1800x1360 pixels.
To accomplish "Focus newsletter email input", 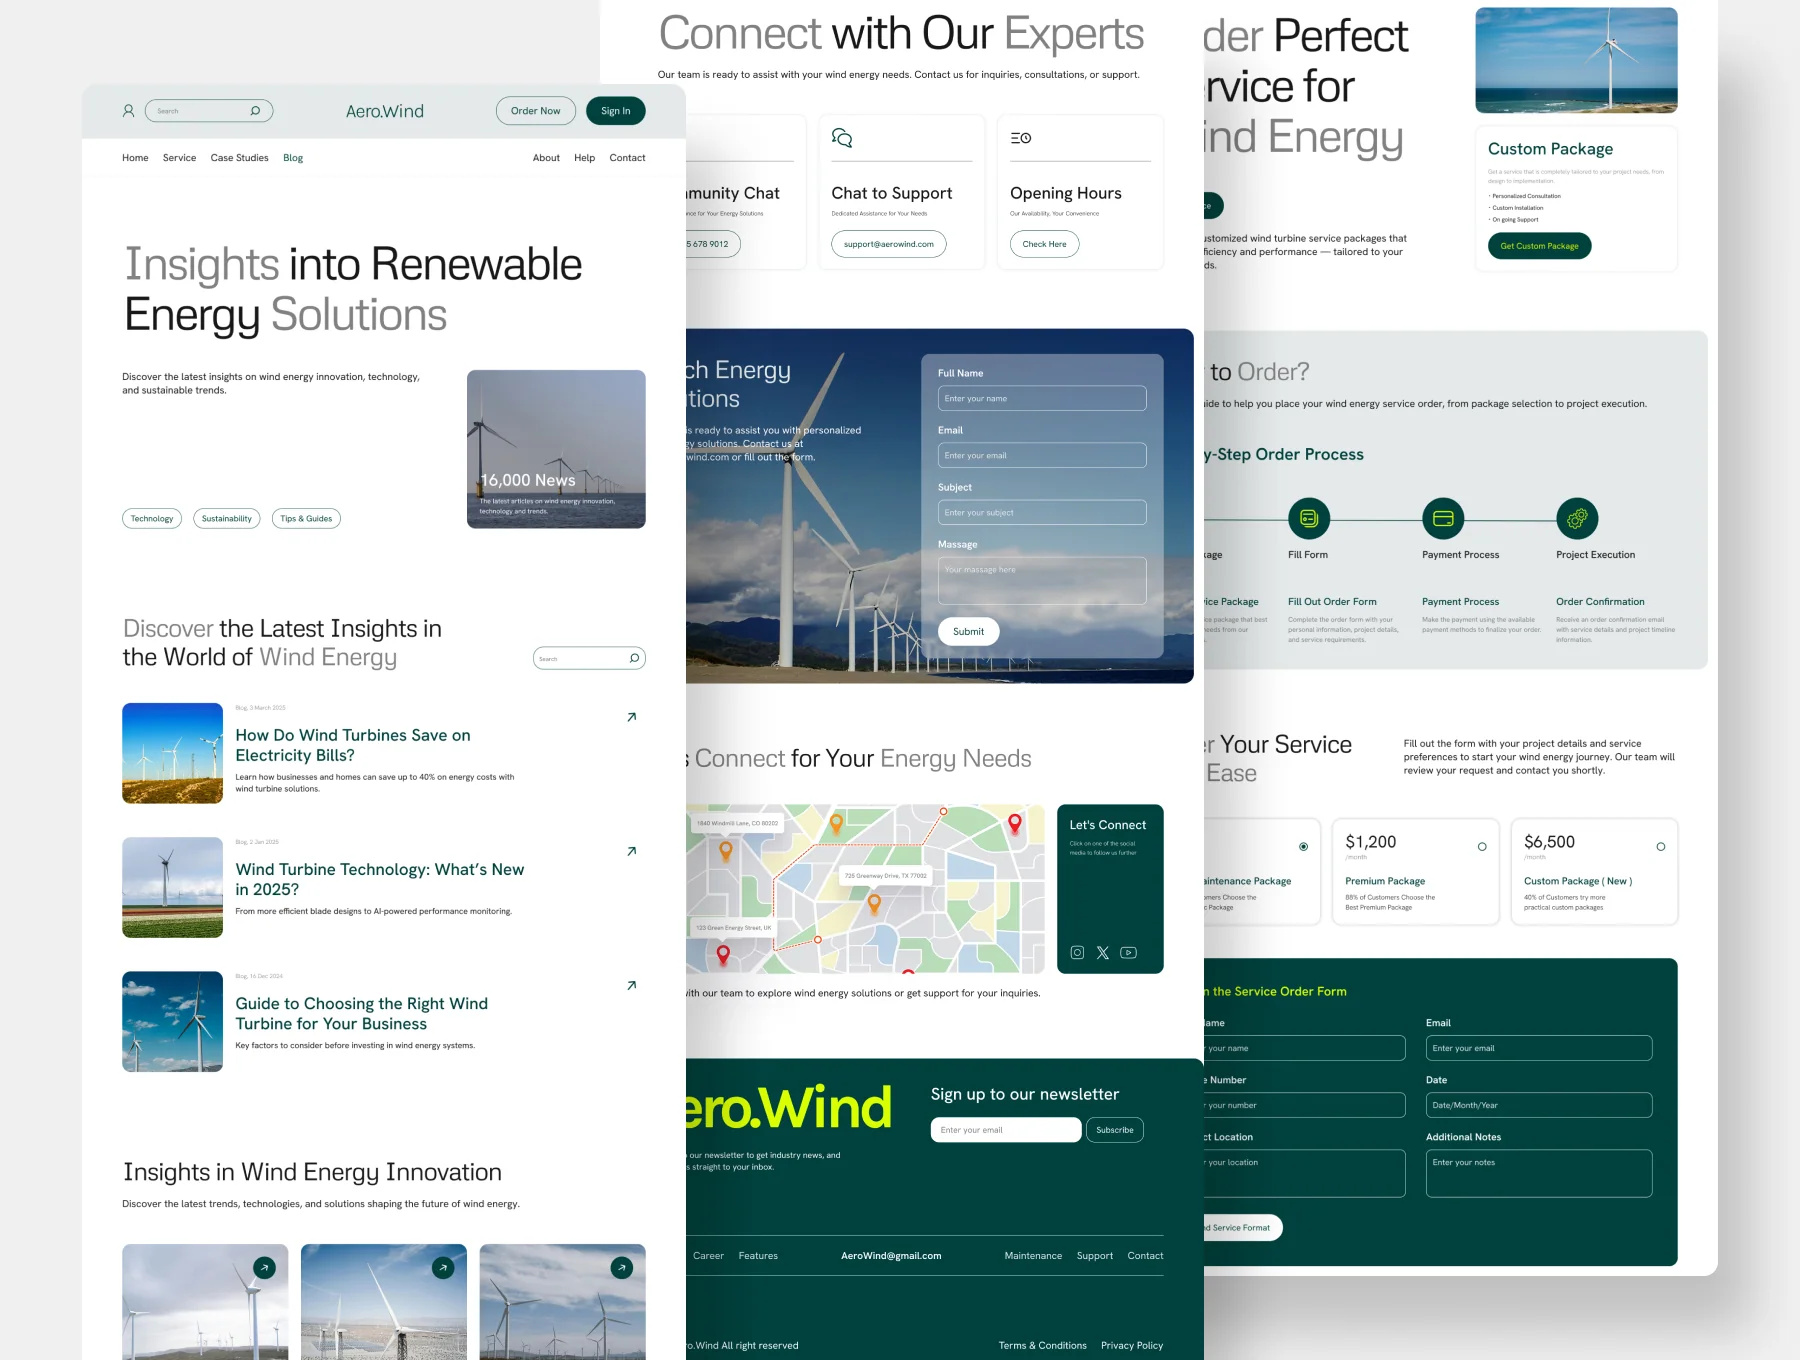I will click(x=1006, y=1130).
